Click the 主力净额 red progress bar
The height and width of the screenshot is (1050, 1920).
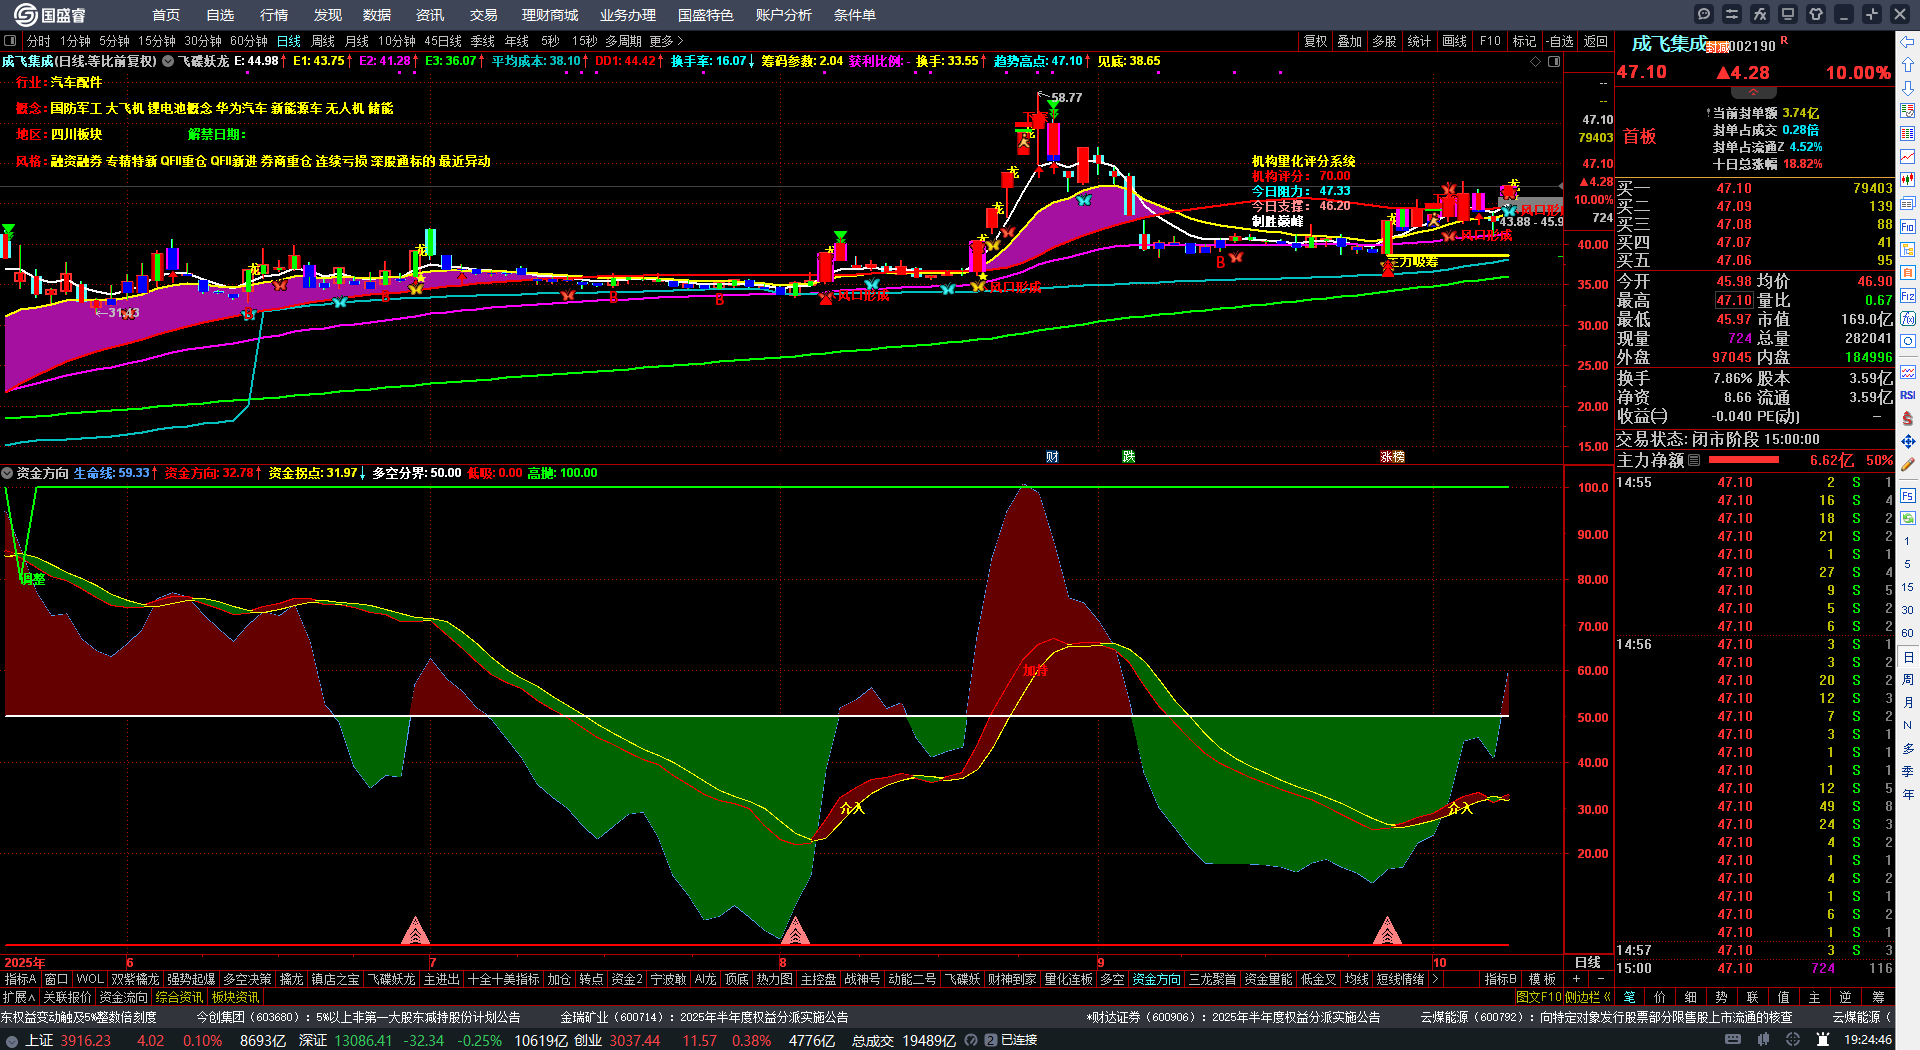click(x=1744, y=460)
